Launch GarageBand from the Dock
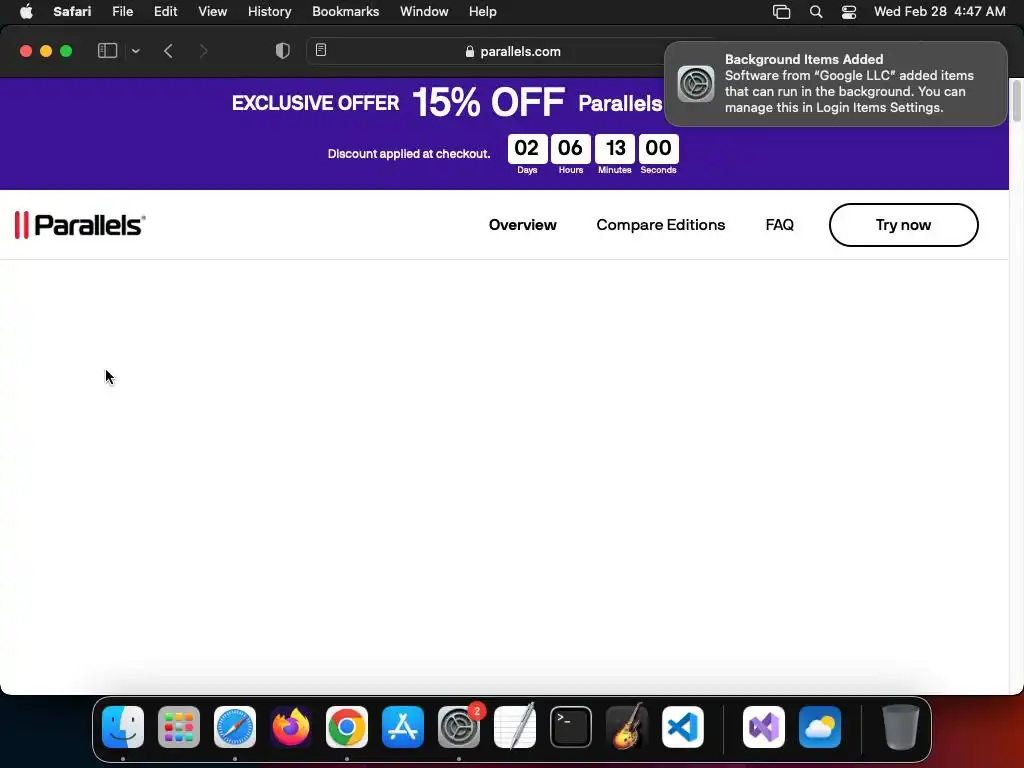The width and height of the screenshot is (1024, 768). tap(627, 726)
